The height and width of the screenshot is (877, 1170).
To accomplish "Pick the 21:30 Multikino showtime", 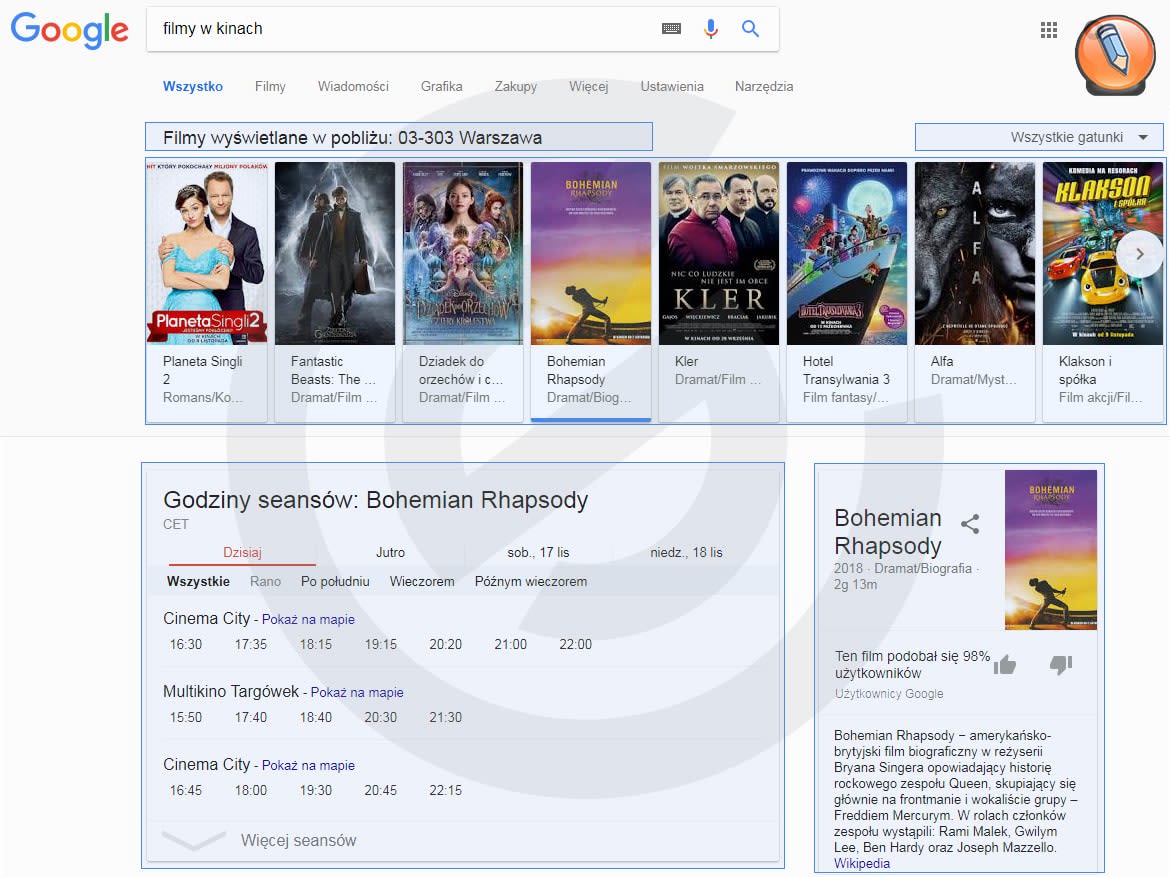I will tap(445, 717).
